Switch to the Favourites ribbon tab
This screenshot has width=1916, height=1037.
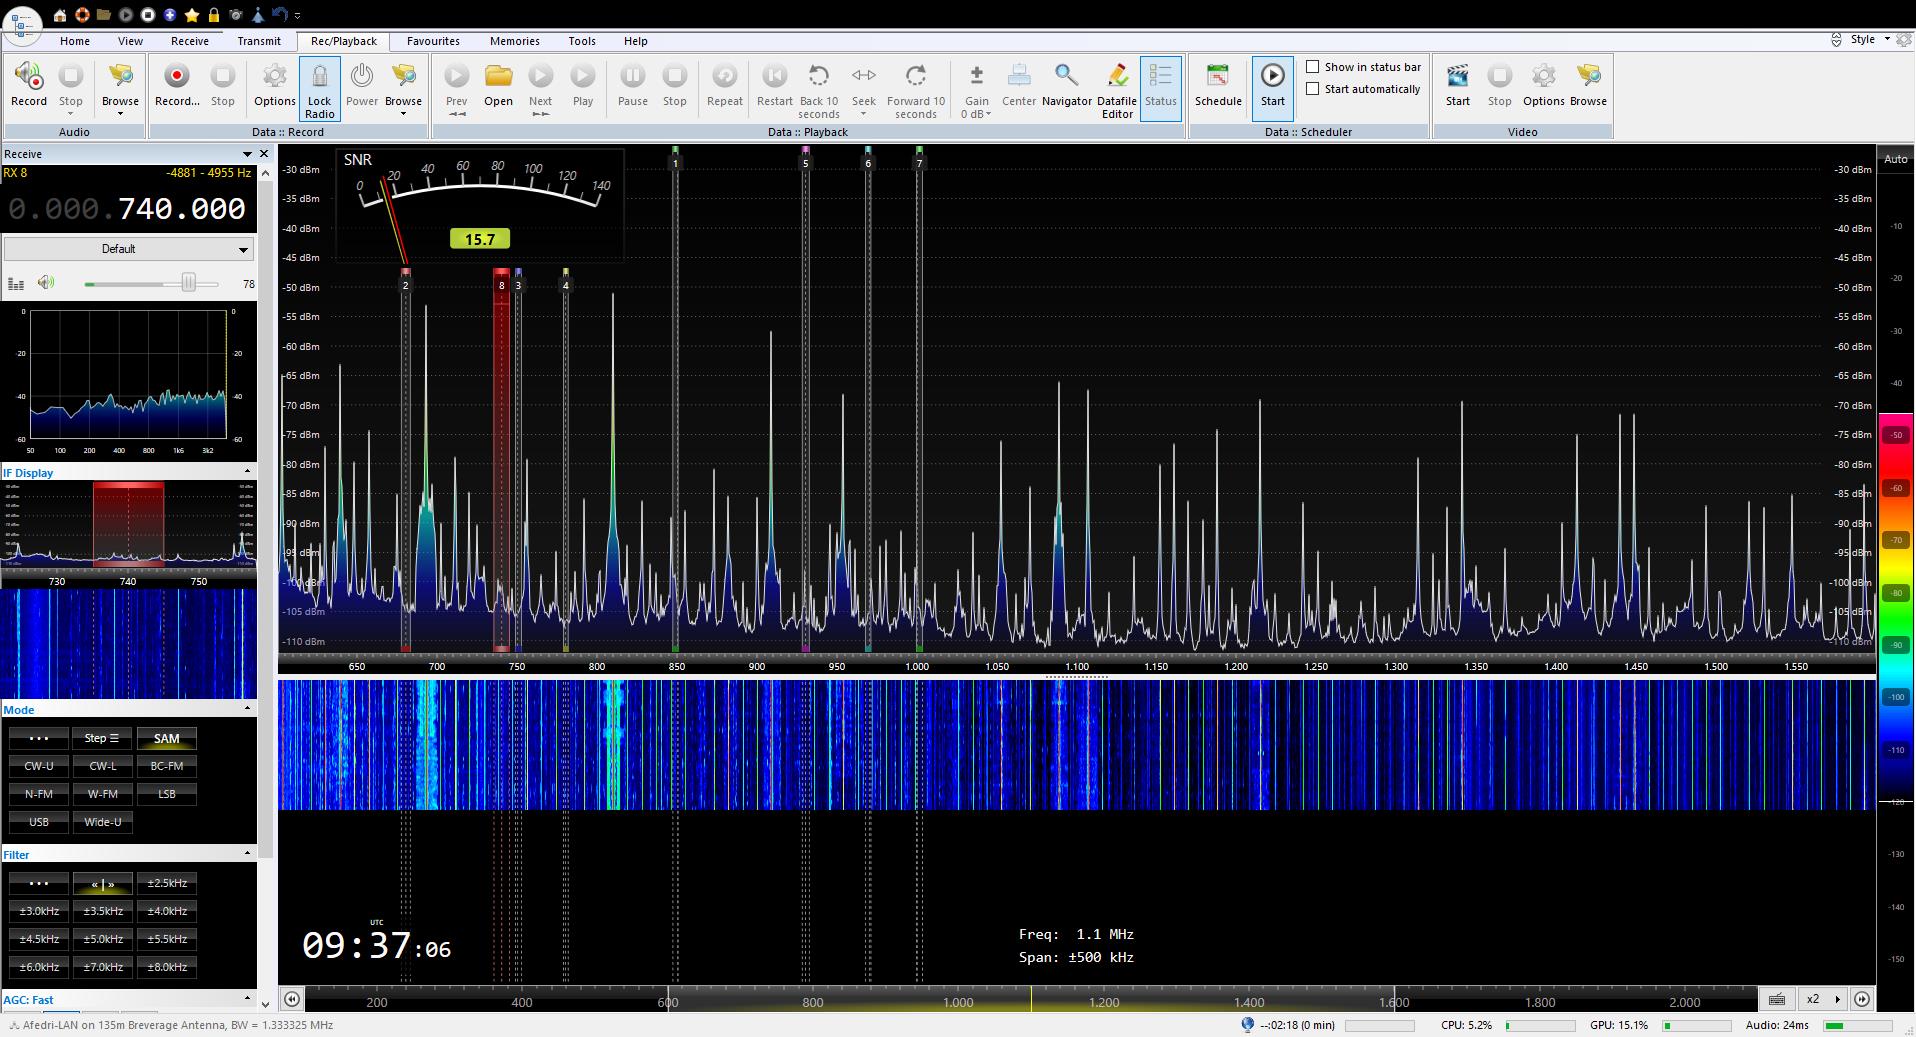point(433,41)
